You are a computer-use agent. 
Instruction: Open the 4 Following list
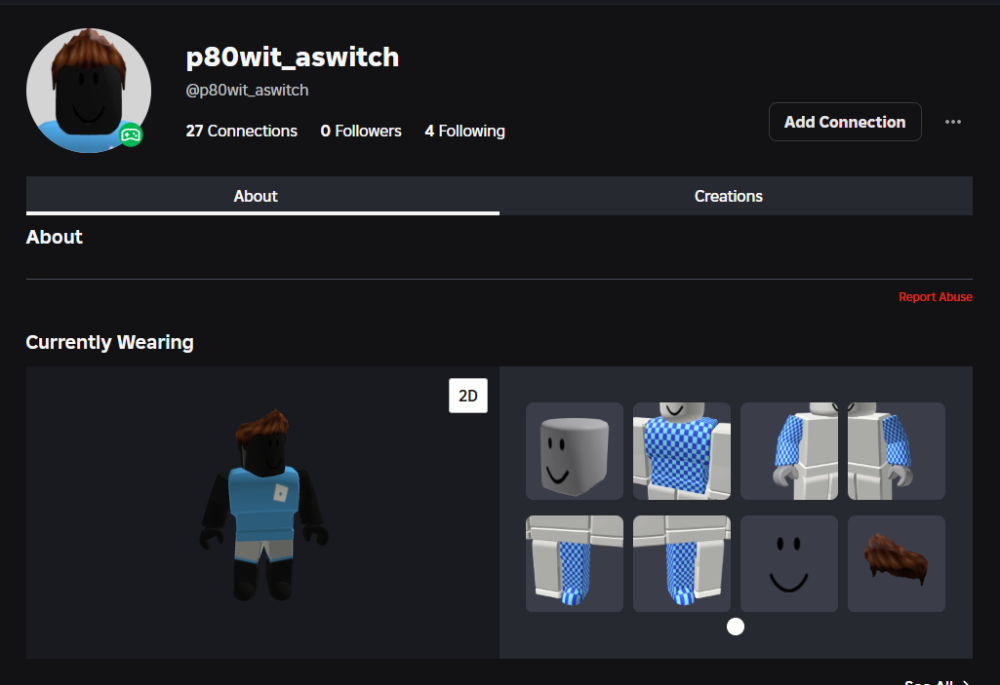pos(465,131)
